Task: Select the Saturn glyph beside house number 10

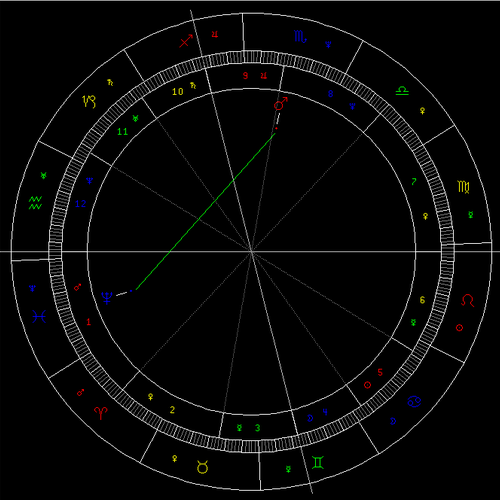Action: point(193,85)
